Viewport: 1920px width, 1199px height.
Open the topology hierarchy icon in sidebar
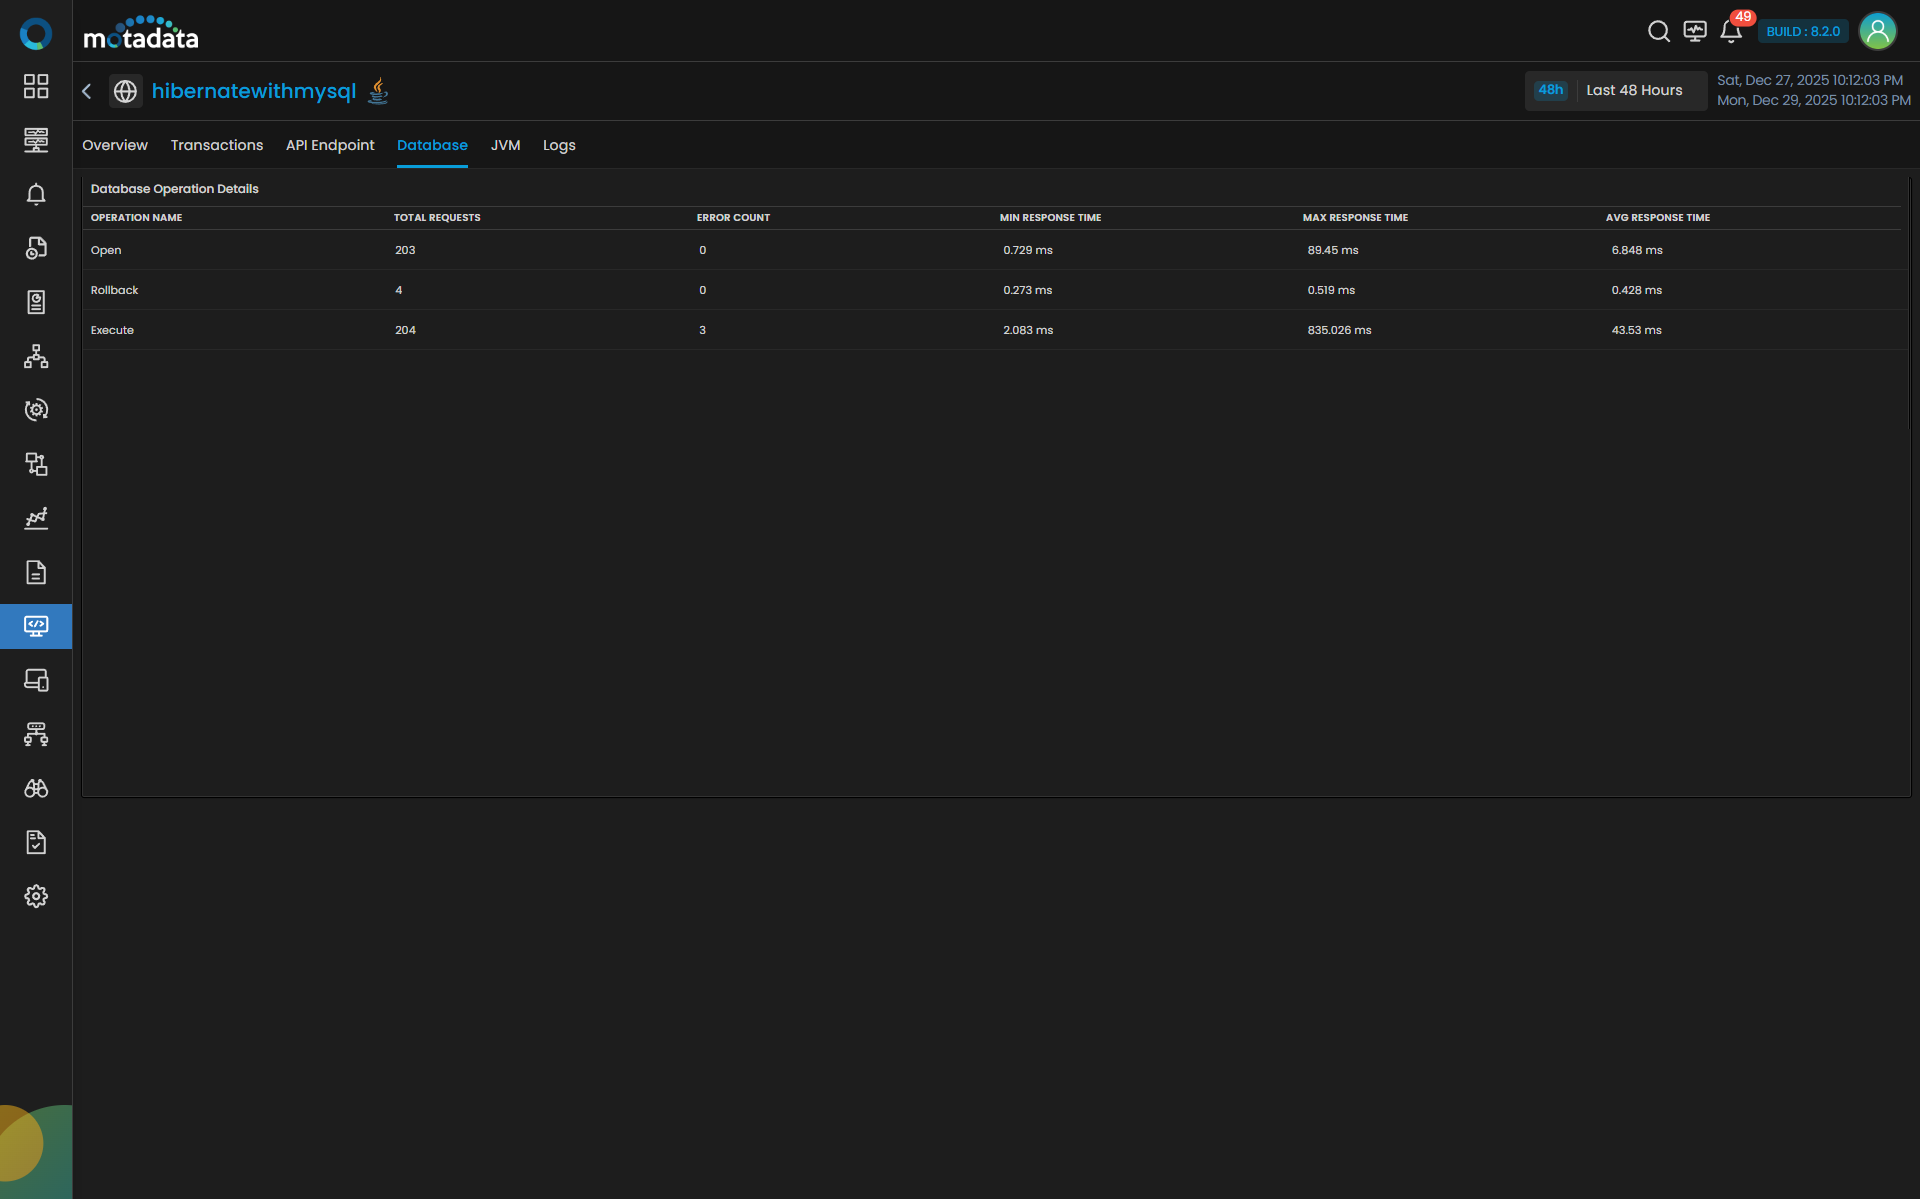36,356
